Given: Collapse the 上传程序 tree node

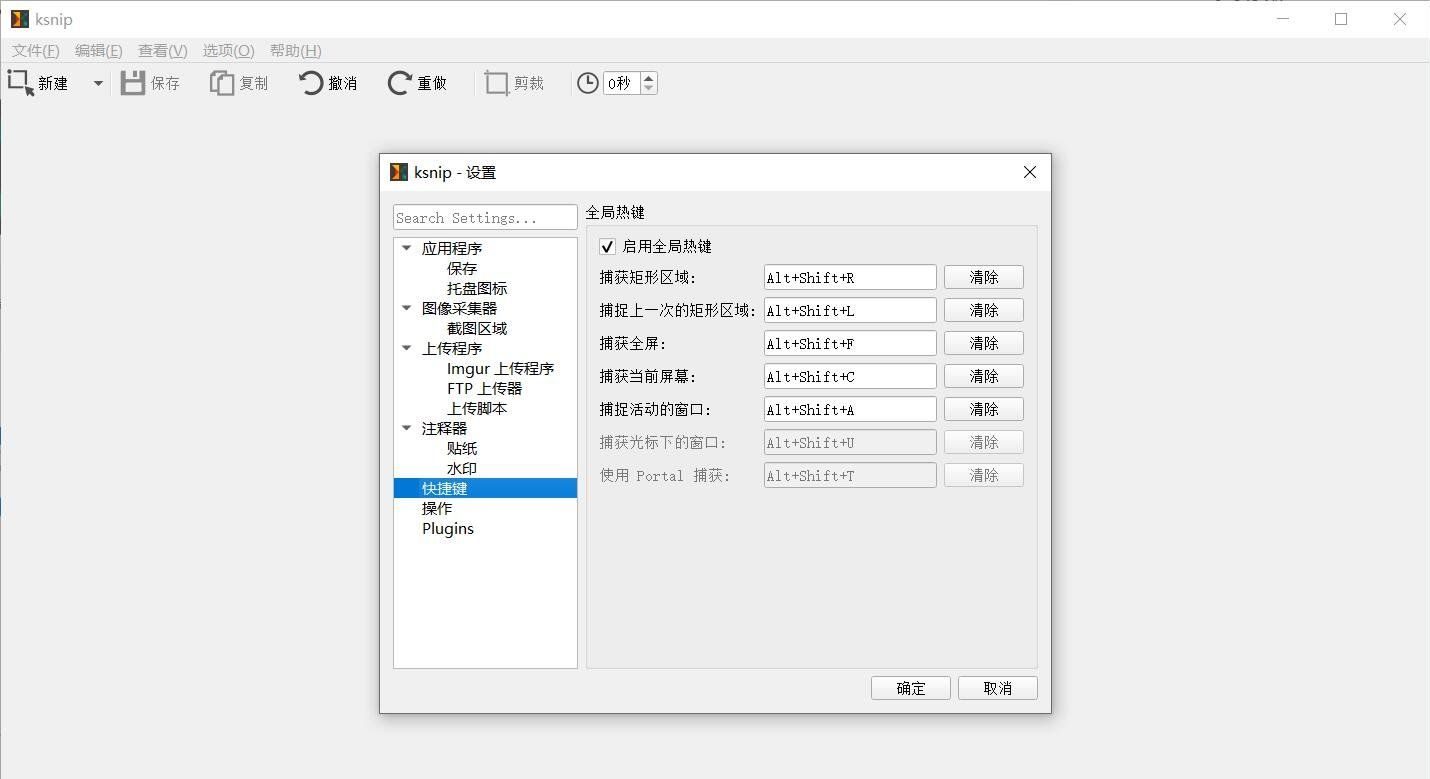Looking at the screenshot, I should (x=406, y=348).
